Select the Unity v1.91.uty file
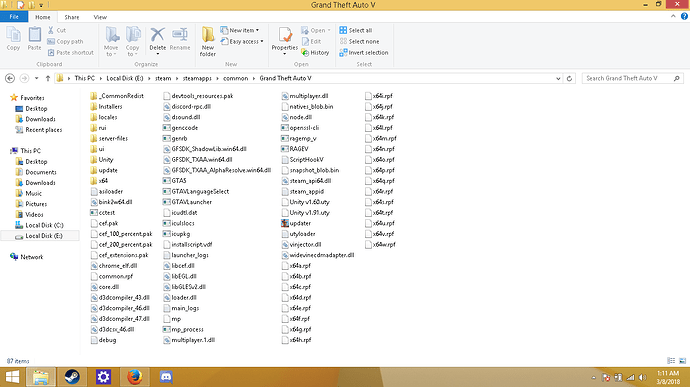 [305, 213]
